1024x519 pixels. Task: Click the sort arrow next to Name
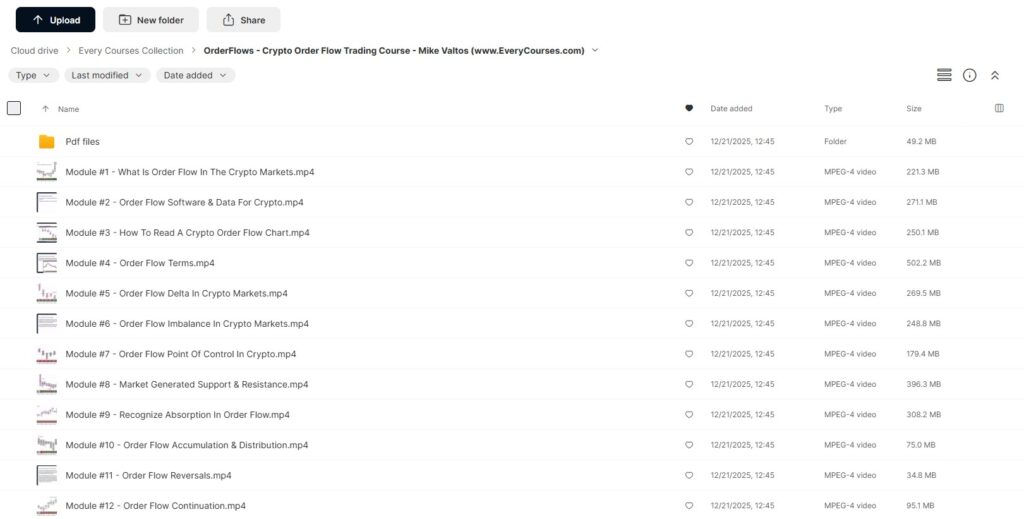coord(45,109)
